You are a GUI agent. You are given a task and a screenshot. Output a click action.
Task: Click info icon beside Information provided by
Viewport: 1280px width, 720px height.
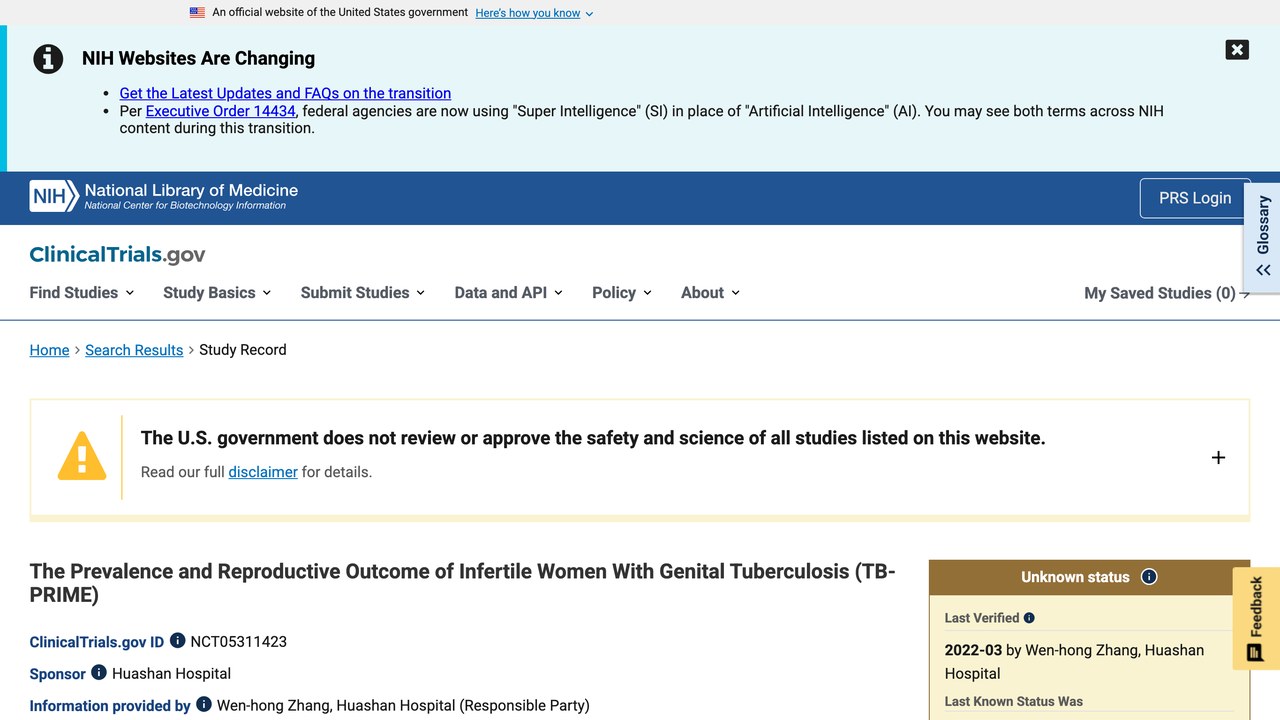click(x=204, y=704)
